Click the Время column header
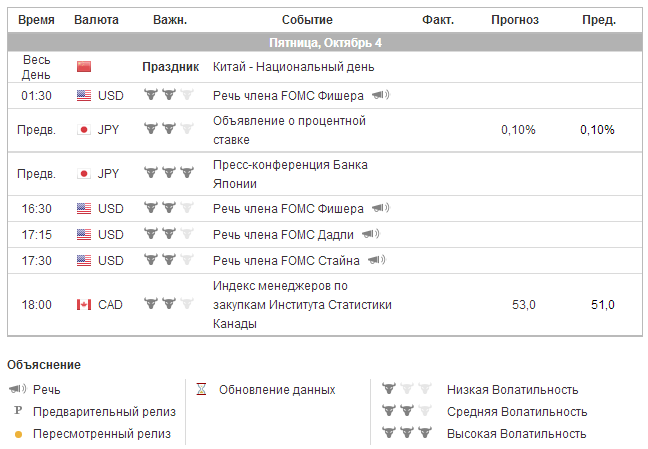 37,20
